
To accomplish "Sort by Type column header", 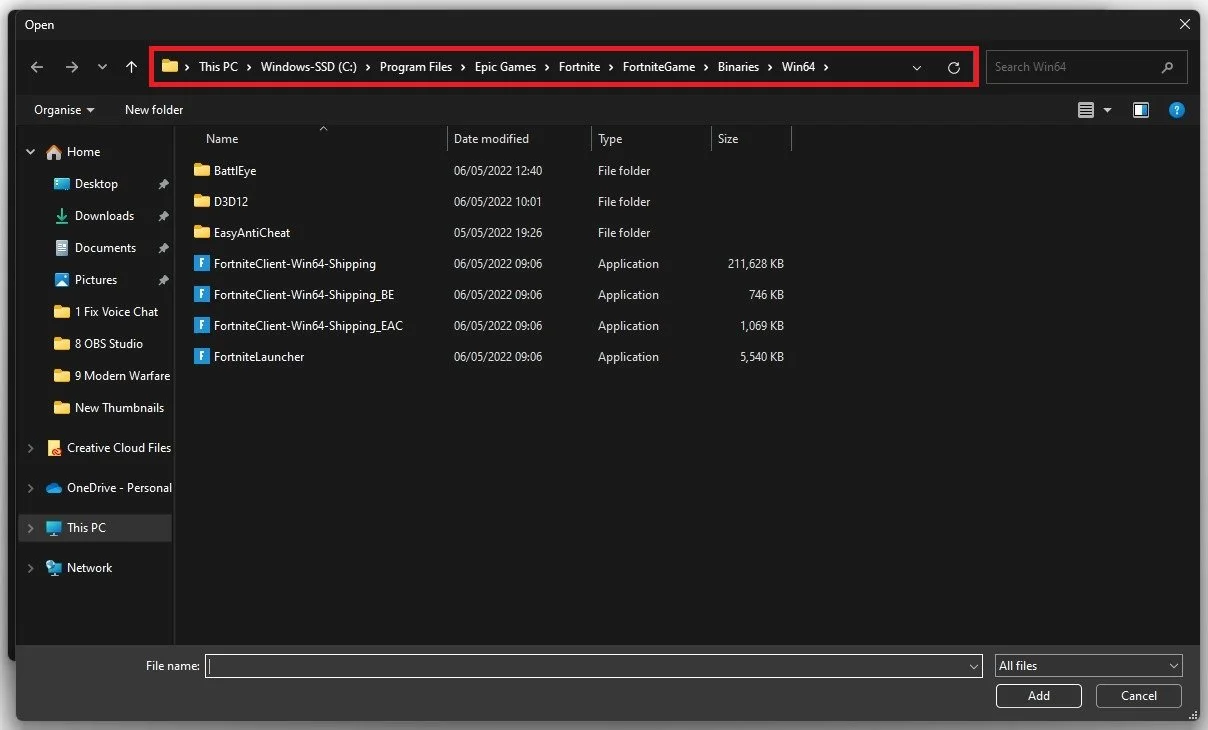I will click(x=610, y=139).
